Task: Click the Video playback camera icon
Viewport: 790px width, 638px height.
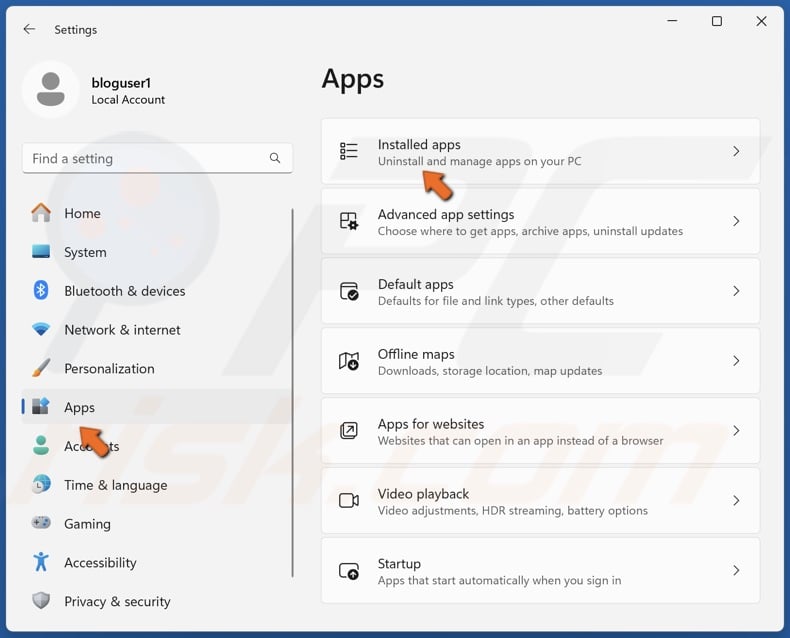Action: 349,500
